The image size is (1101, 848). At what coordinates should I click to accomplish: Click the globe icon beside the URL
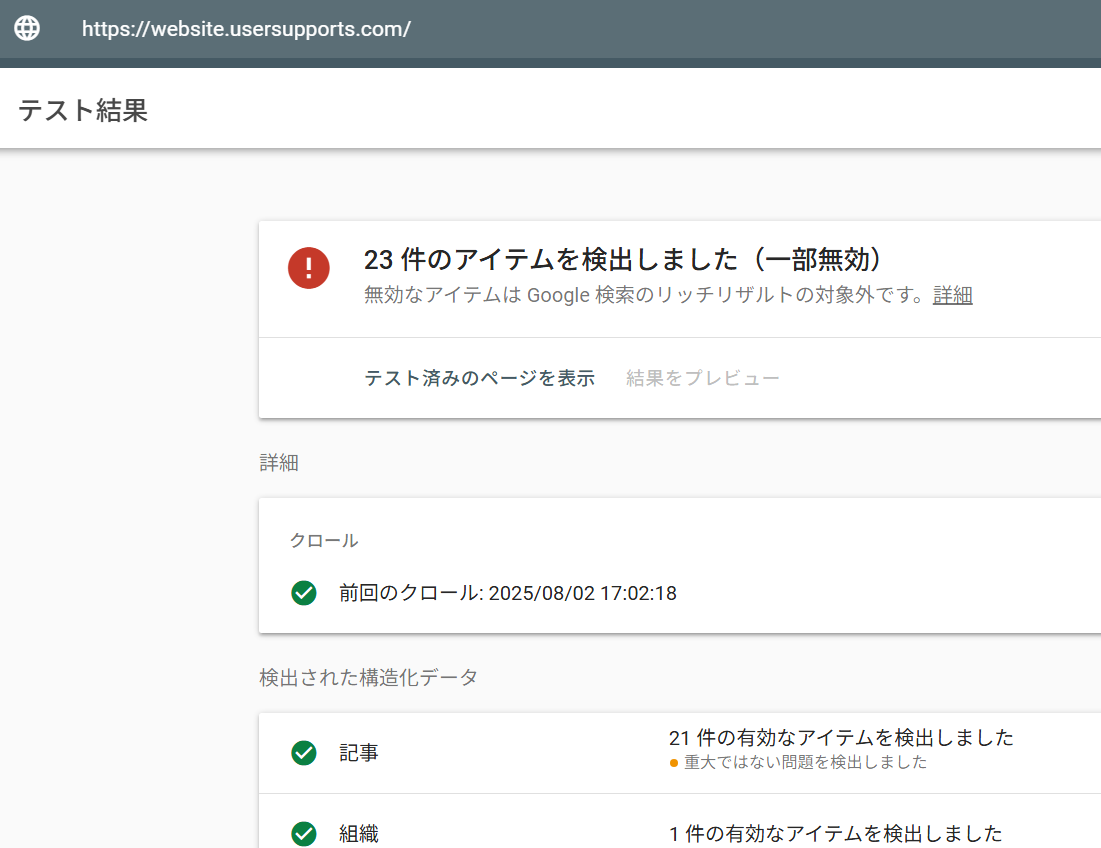click(27, 28)
